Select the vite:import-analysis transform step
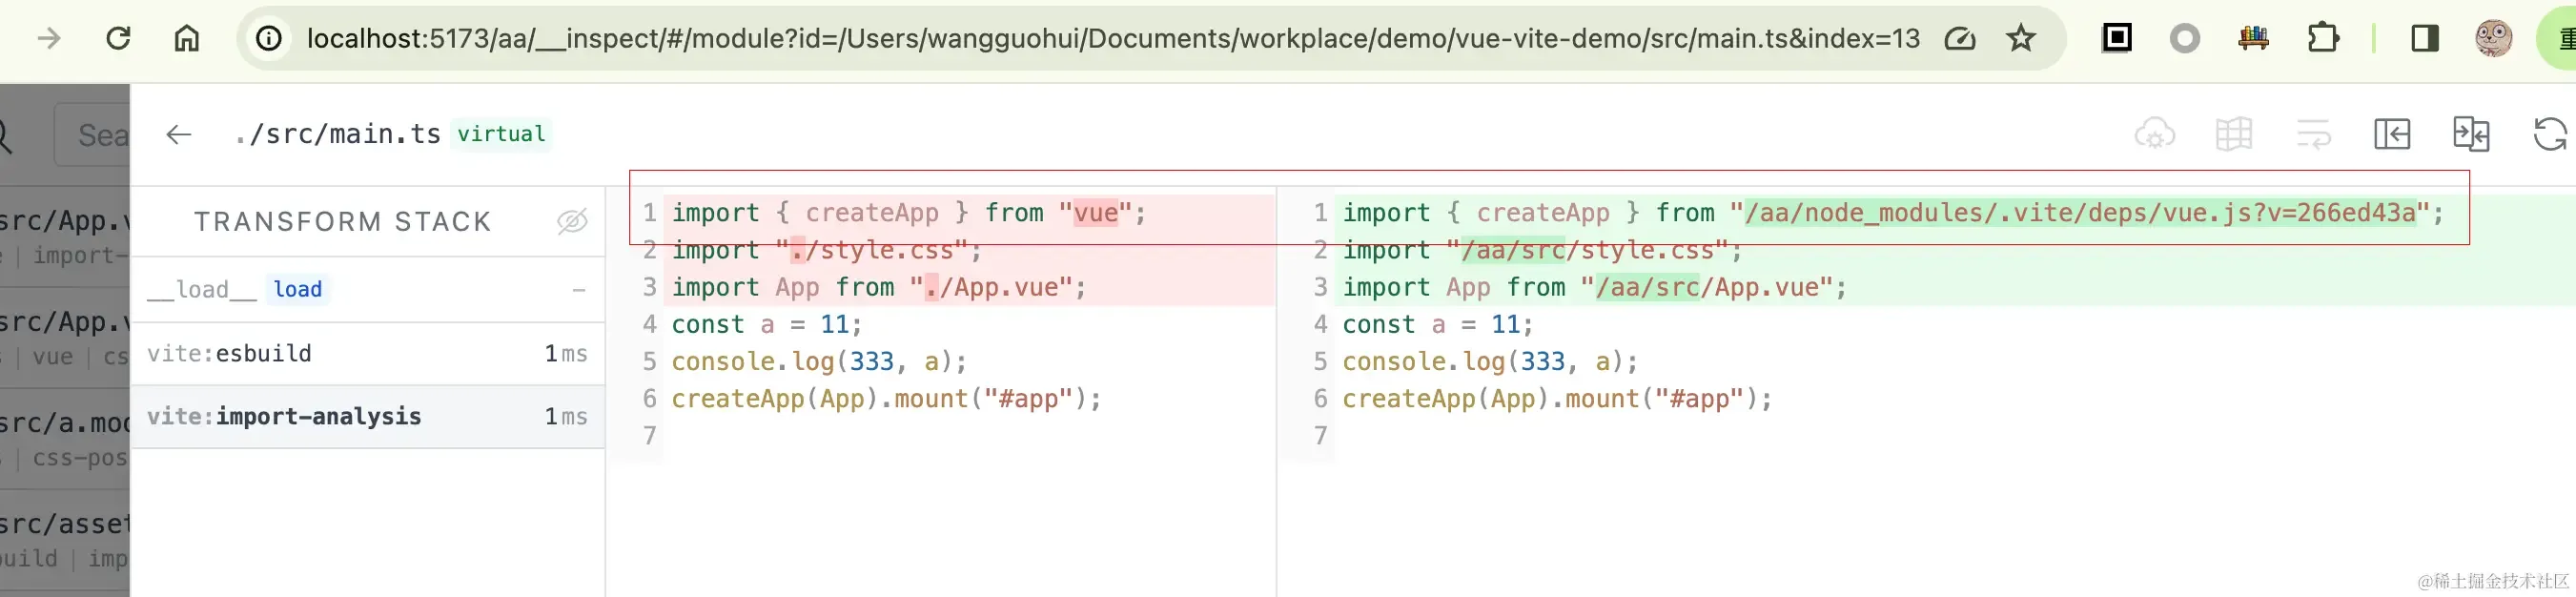Image resolution: width=2576 pixels, height=597 pixels. 367,416
